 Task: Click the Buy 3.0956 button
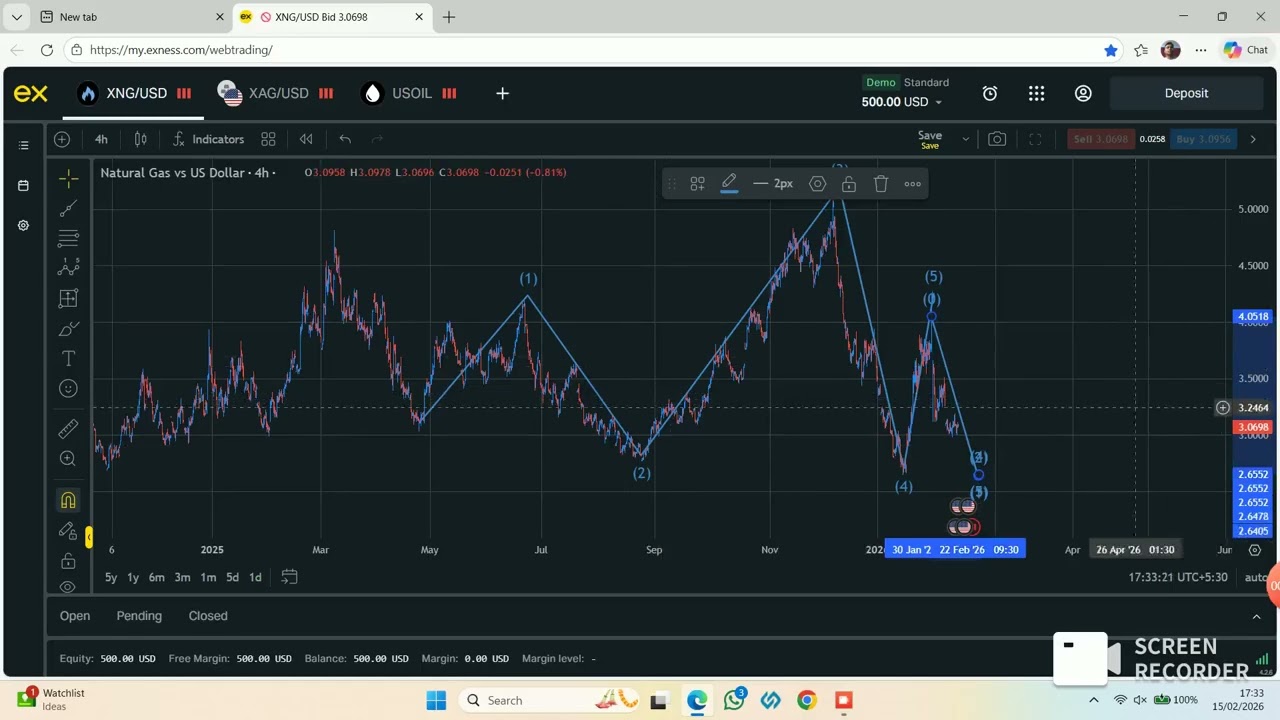click(1203, 139)
